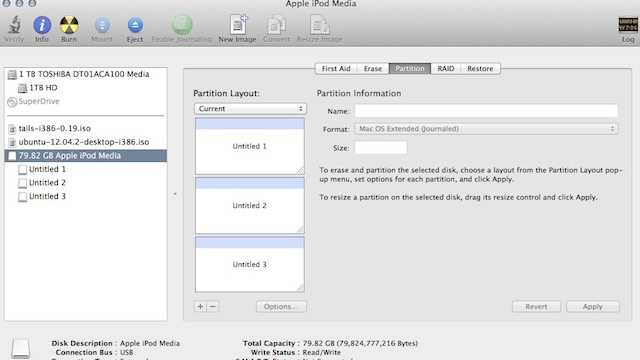Image resolution: width=640 pixels, height=360 pixels.
Task: Click resize handle of Untitled 3 partition
Action: point(300,288)
